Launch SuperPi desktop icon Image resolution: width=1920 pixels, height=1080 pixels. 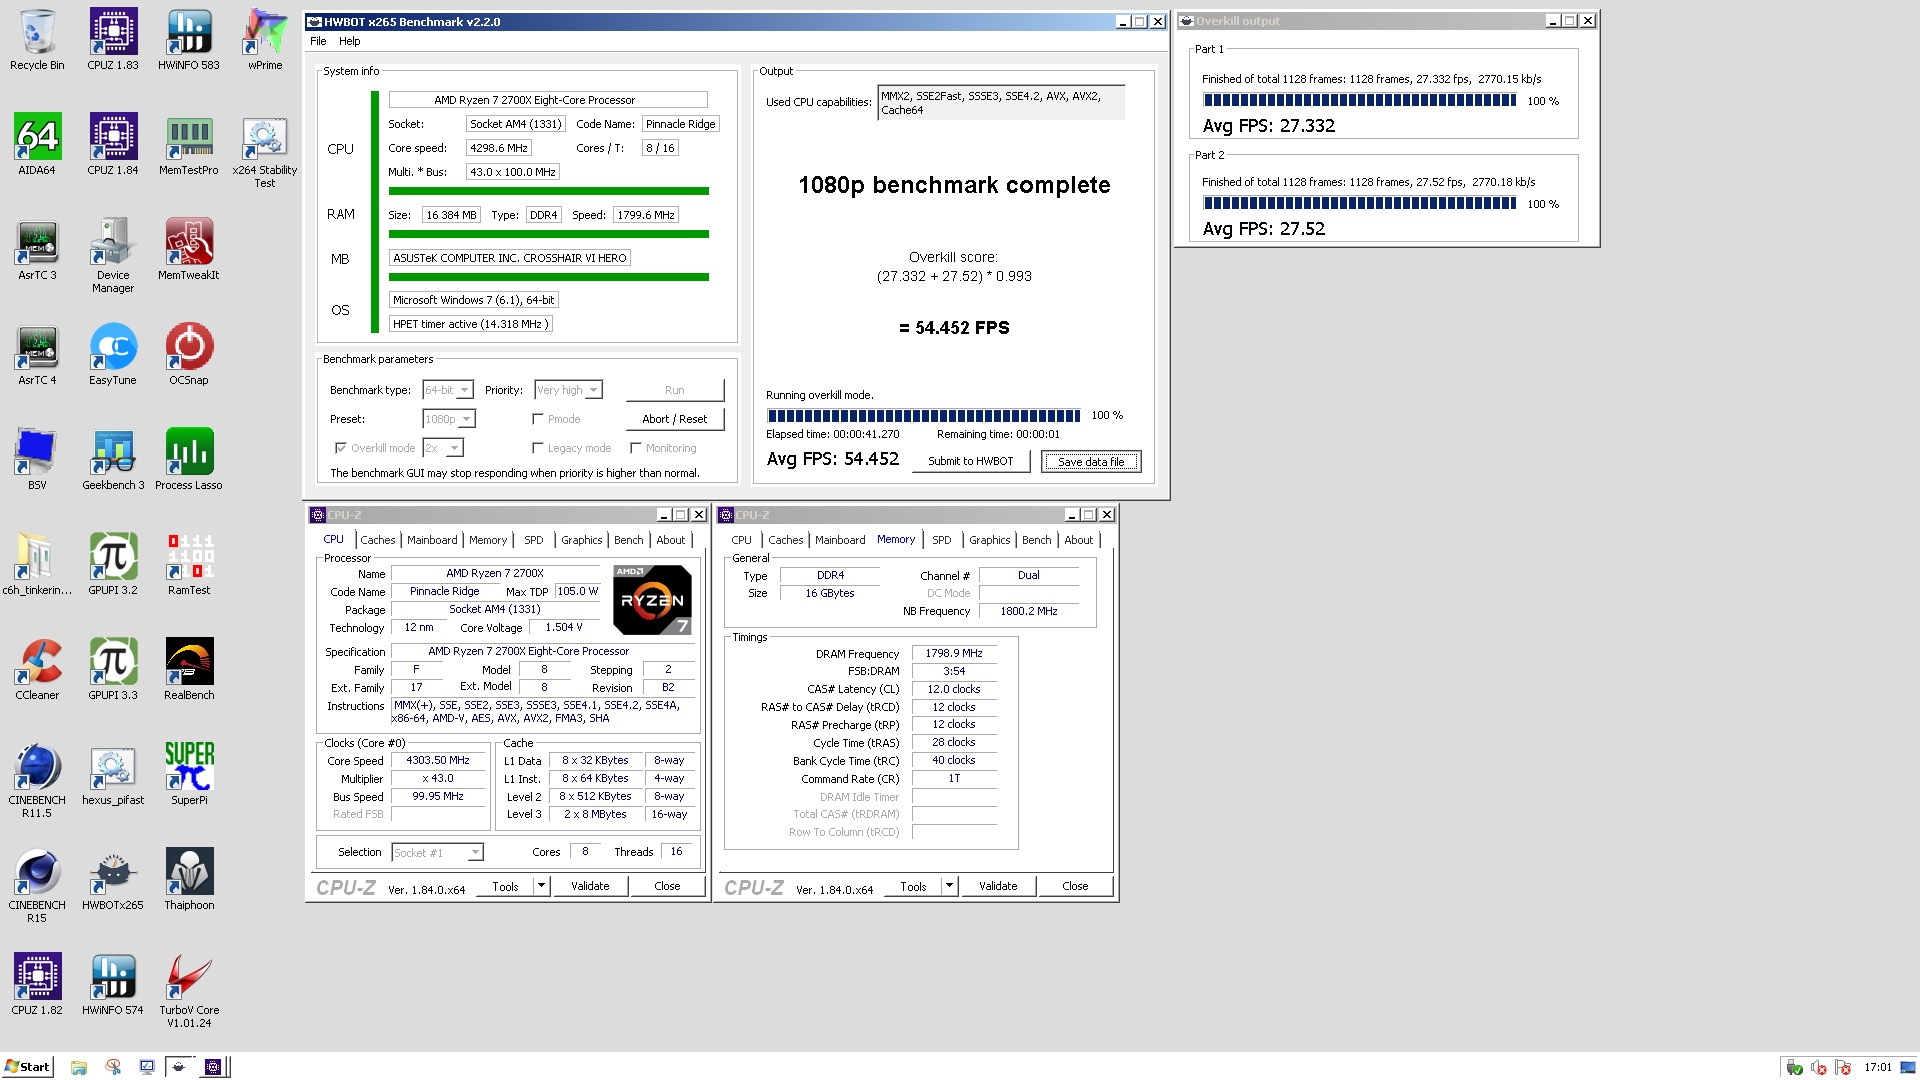[x=189, y=775]
